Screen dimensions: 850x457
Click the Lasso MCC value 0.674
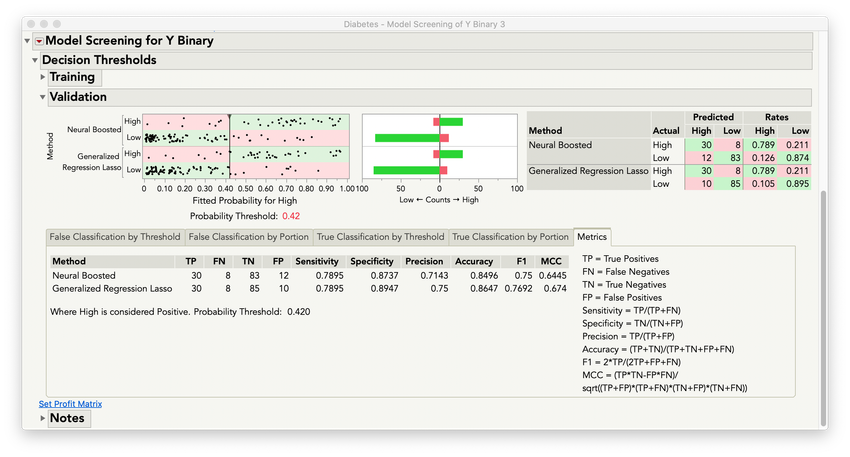click(555, 289)
